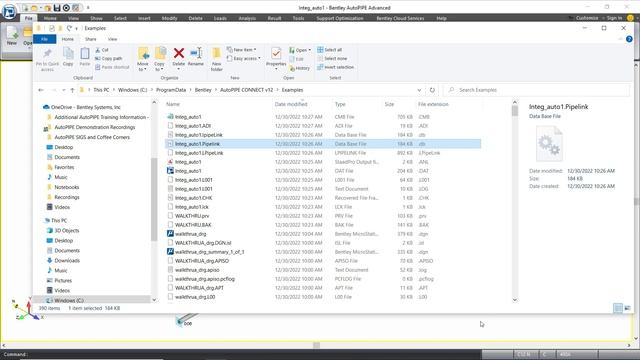Click the Back navigation arrow
Viewport: 640px width, 360px height.
41,90
